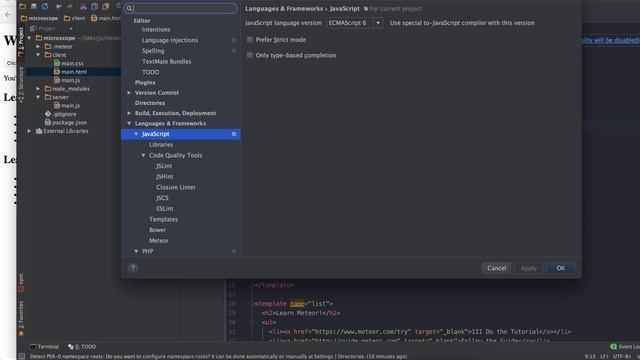Screen dimensions: 640x360
Task: Select main.html in project tree
Action: coord(74,72)
